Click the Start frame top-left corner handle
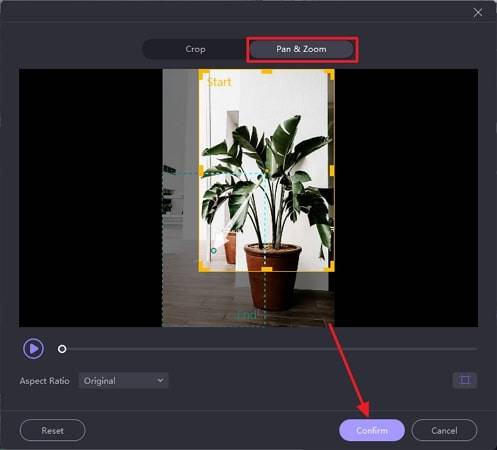 203,75
